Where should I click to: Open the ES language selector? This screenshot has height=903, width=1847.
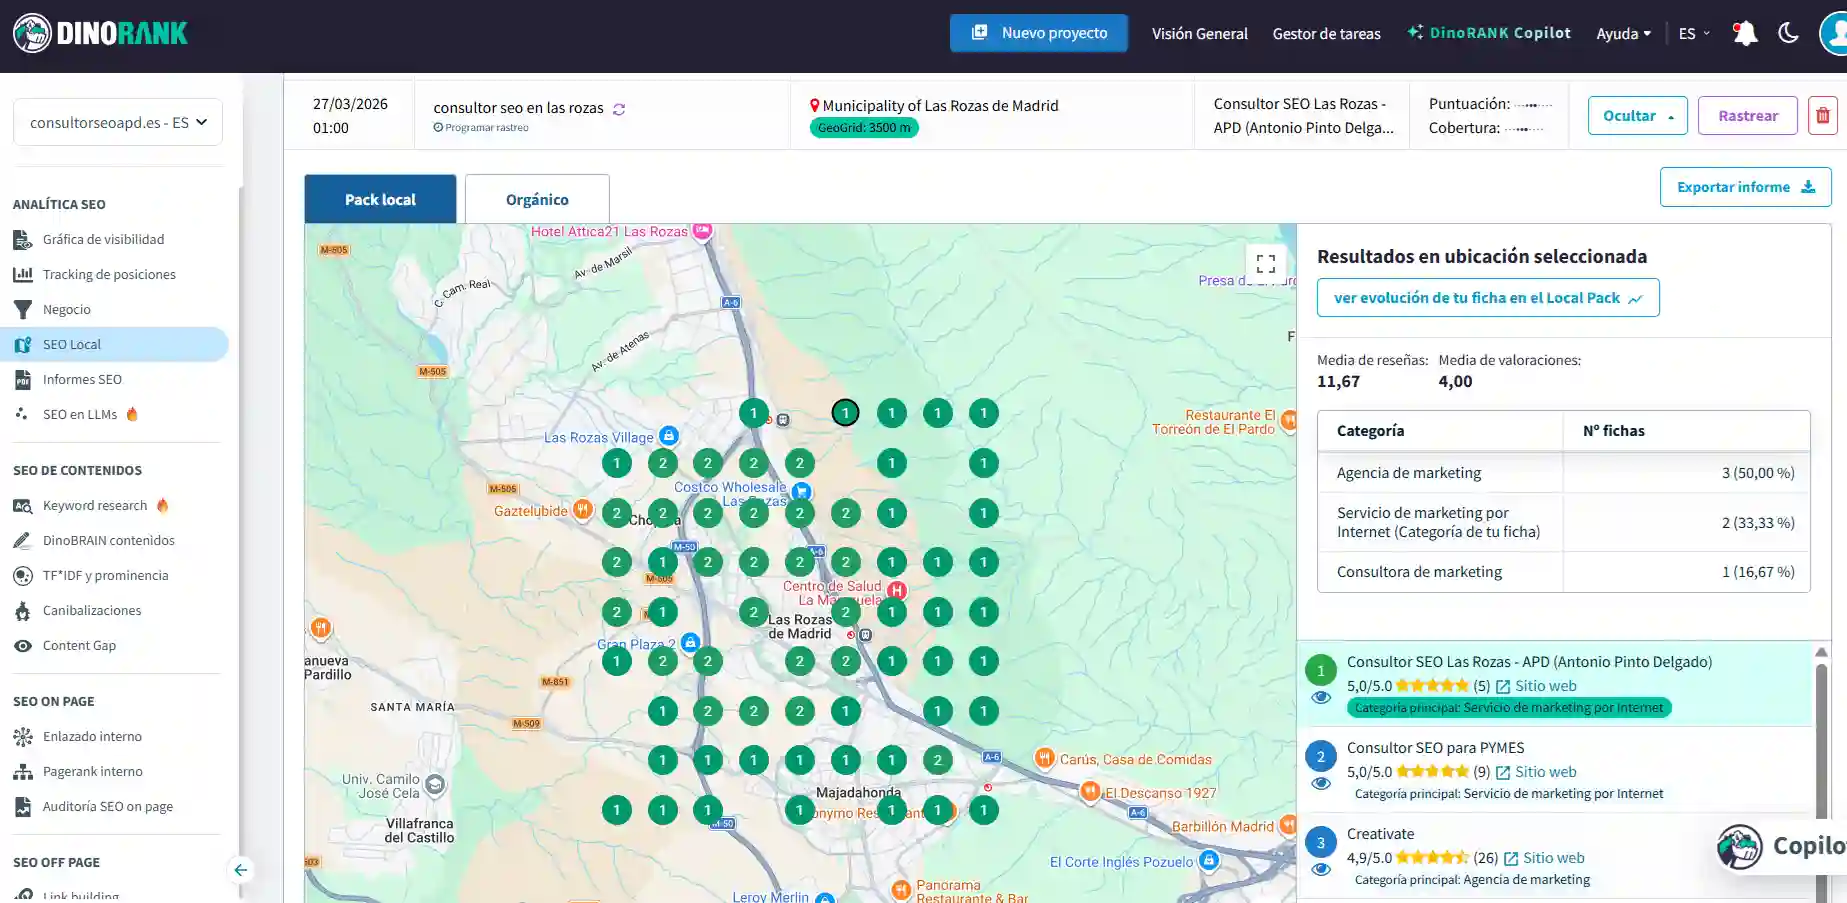1693,33
